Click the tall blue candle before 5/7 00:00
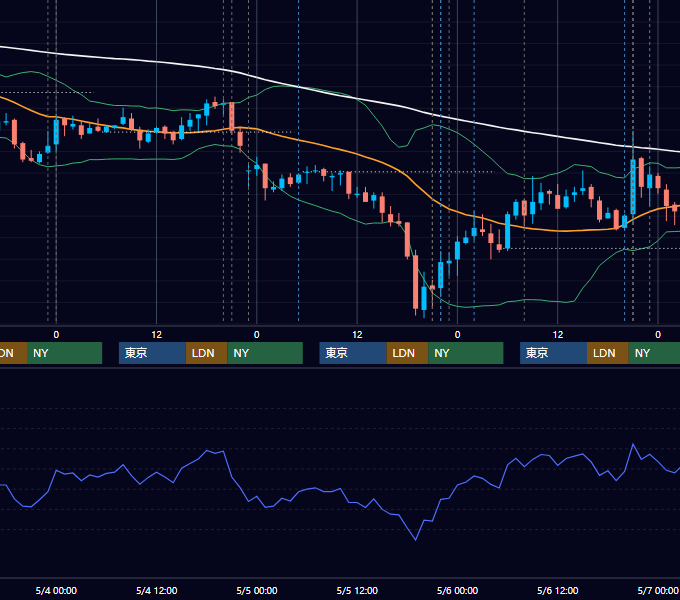The height and width of the screenshot is (600, 680). (x=633, y=186)
